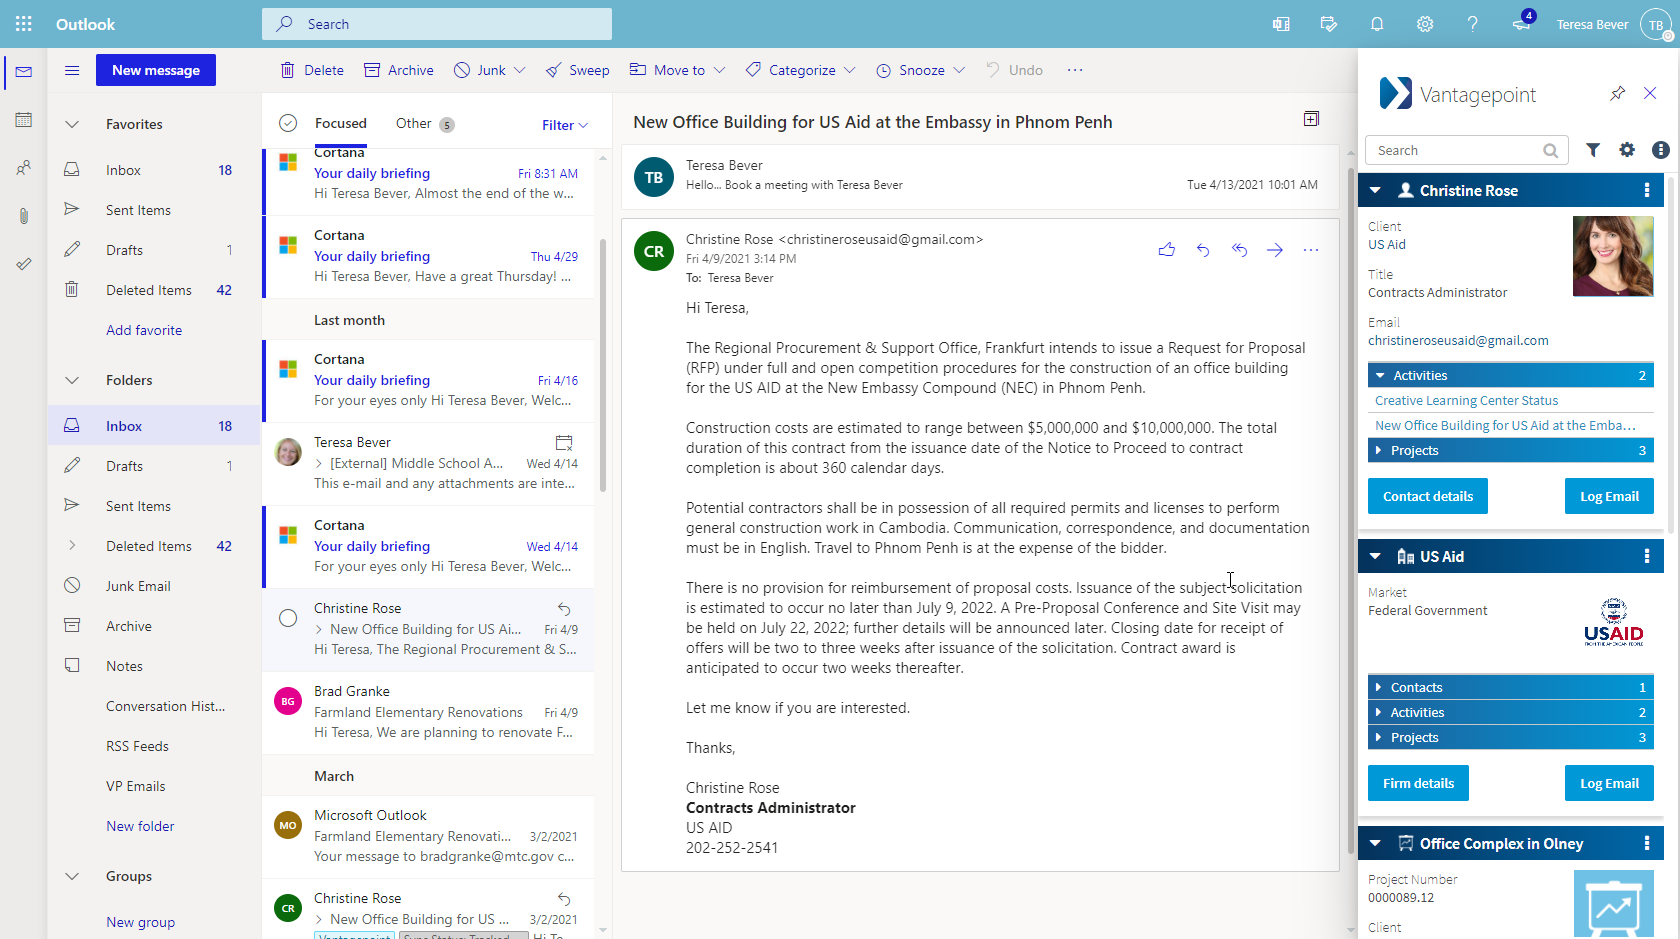
Task: Open Vantagepoint settings gear icon
Action: pos(1627,150)
